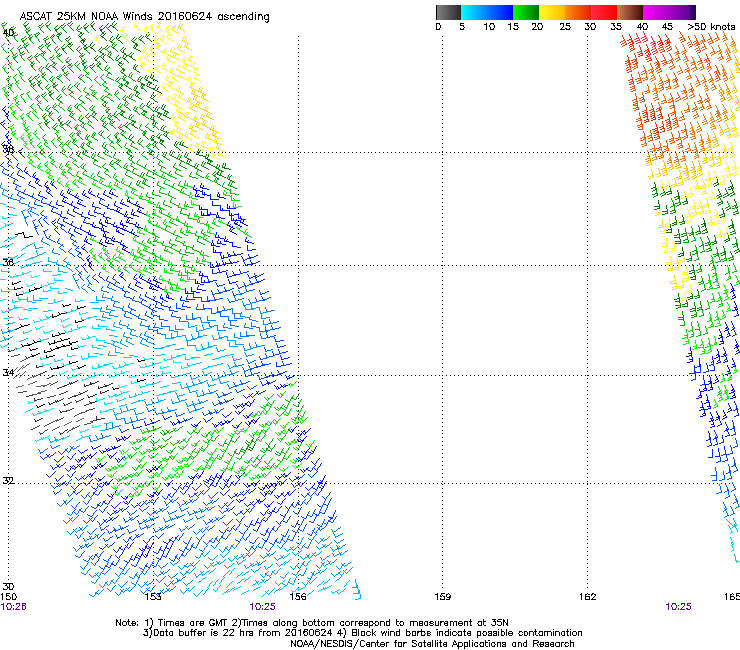Click the green 15-20 knots color bar segment
The width and height of the screenshot is (740, 650).
click(x=526, y=12)
